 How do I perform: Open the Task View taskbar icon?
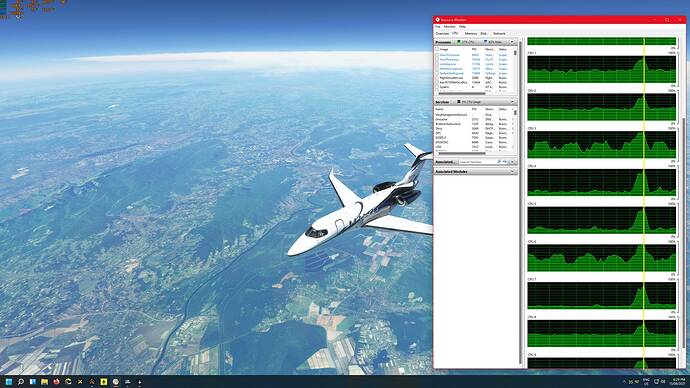(x=33, y=381)
